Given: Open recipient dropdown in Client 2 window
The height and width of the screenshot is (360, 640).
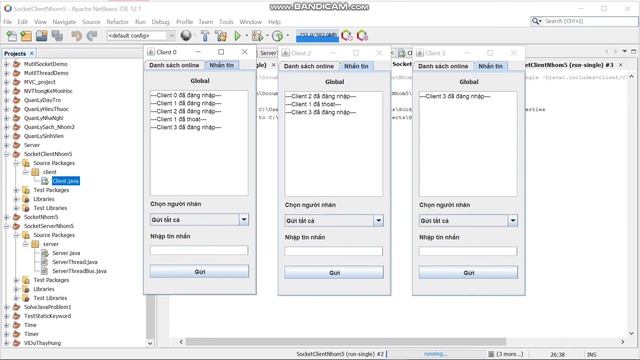Looking at the screenshot, I should coord(378,221).
